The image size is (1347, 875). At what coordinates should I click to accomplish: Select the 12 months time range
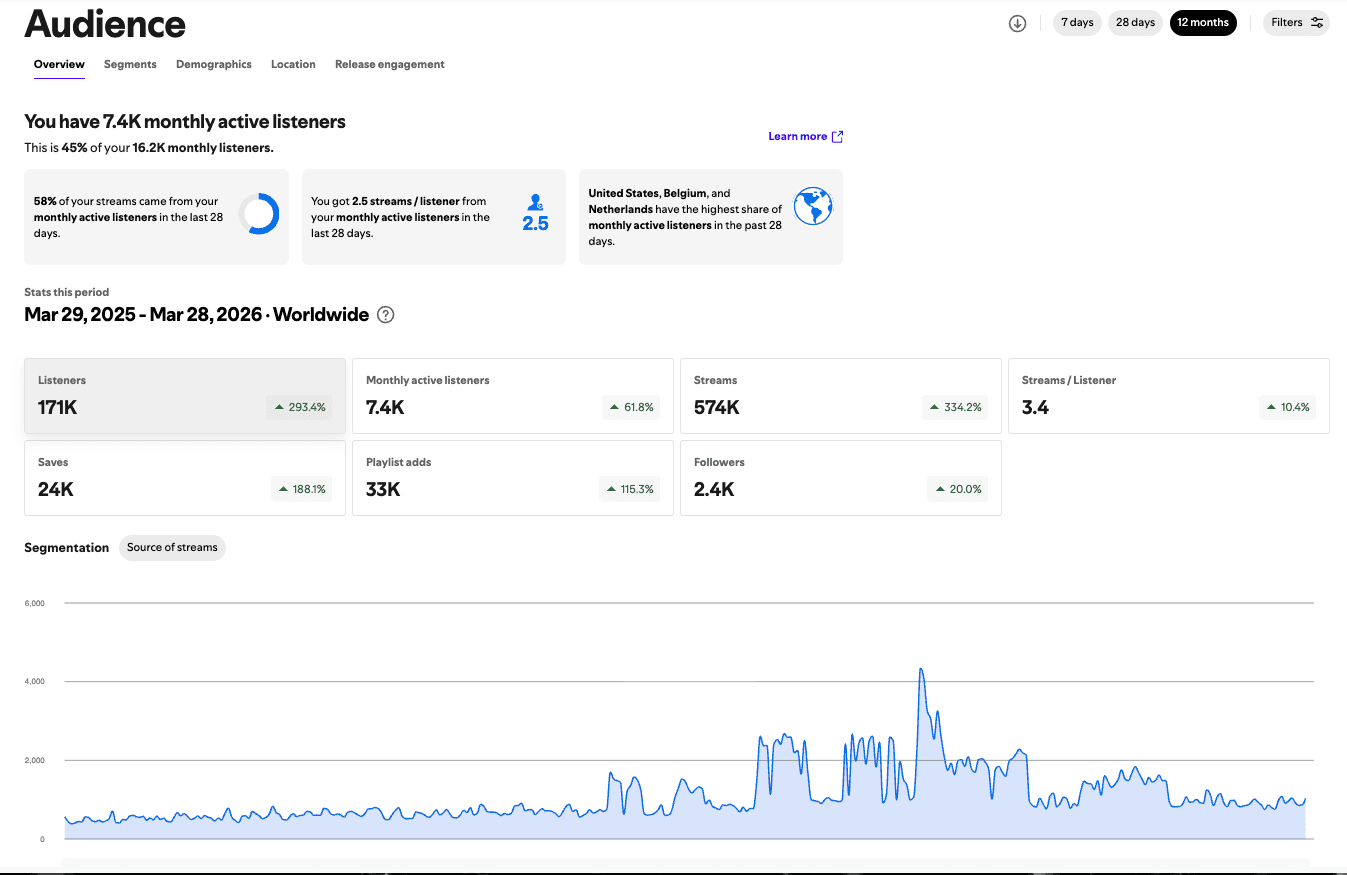point(1203,22)
